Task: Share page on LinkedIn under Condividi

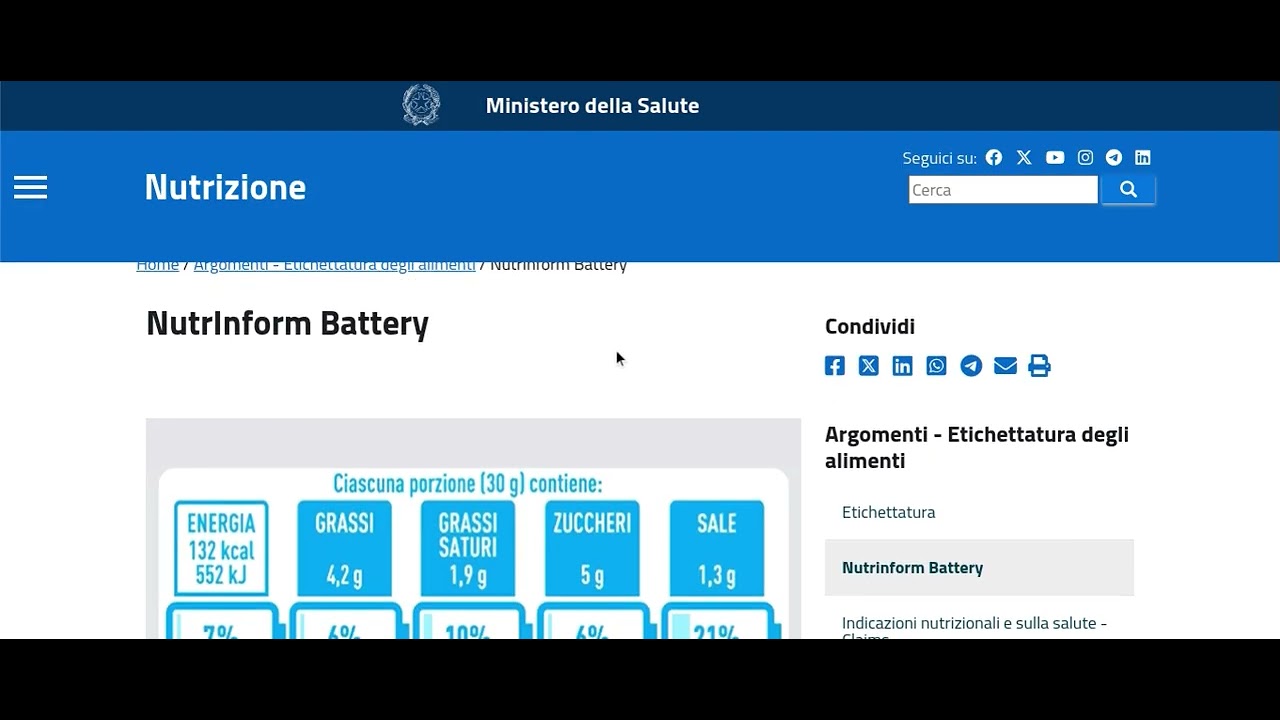Action: [x=903, y=366]
